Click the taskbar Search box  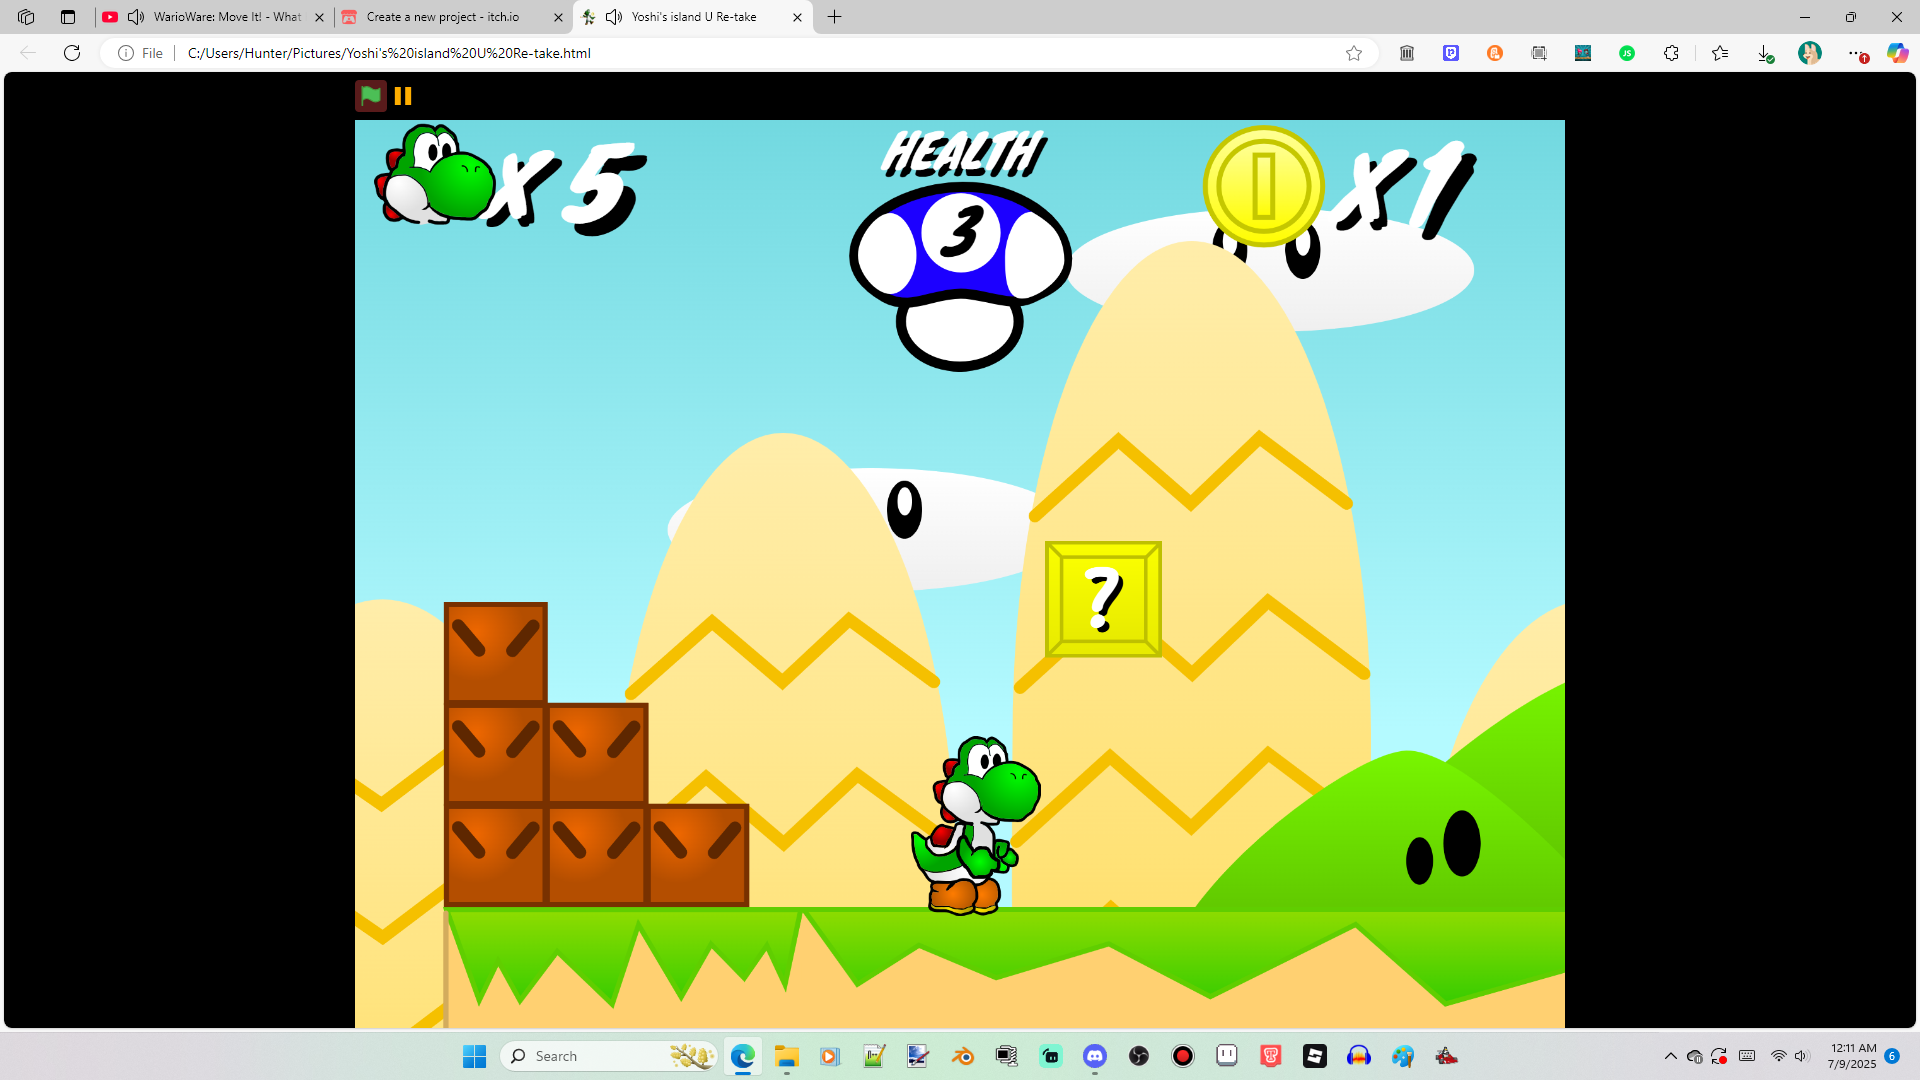coord(609,1056)
